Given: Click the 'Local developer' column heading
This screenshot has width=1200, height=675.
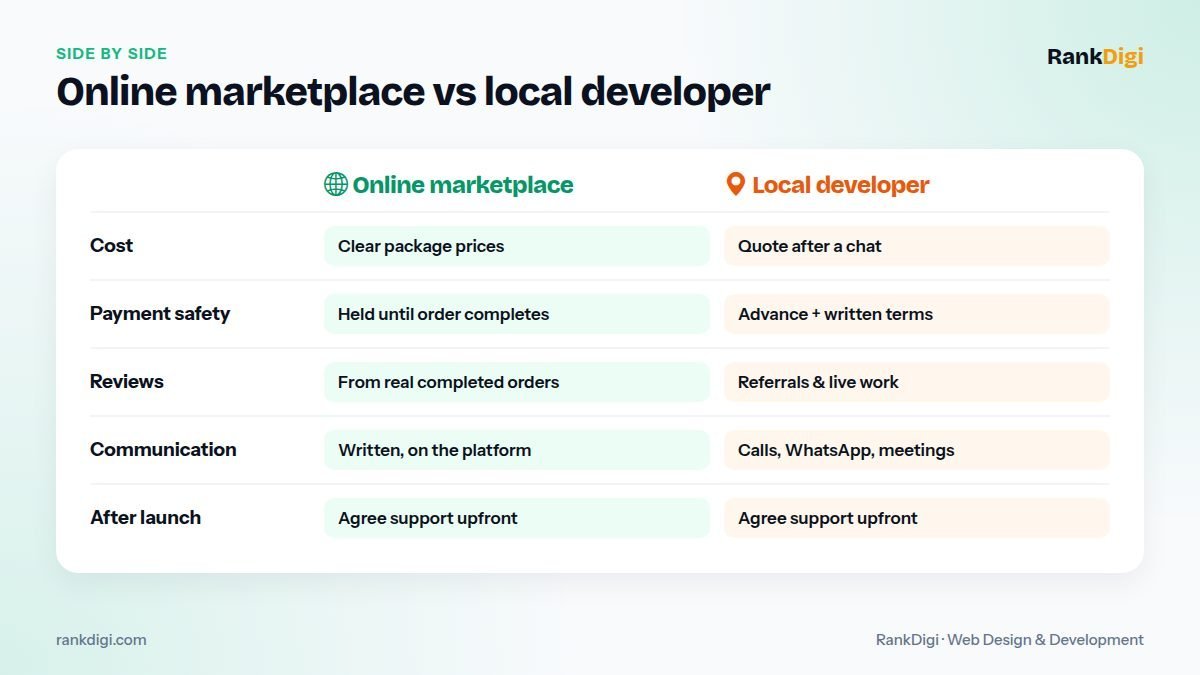Looking at the screenshot, I should (841, 185).
